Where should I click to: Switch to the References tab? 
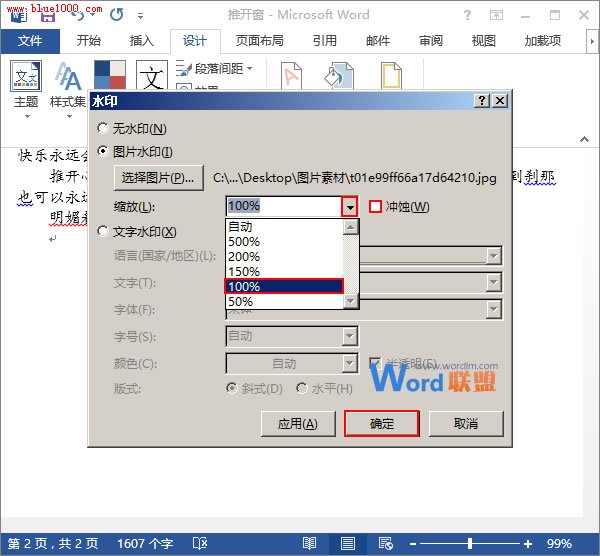point(324,41)
